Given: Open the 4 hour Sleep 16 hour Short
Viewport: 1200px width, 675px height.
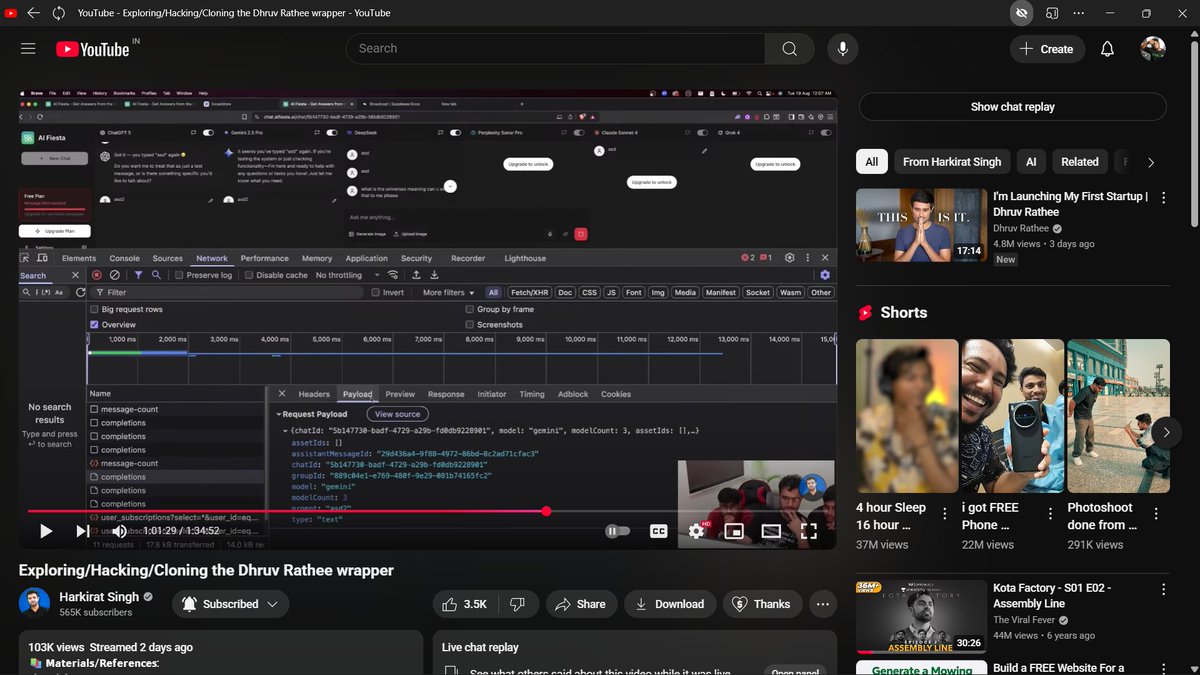Looking at the screenshot, I should 907,415.
